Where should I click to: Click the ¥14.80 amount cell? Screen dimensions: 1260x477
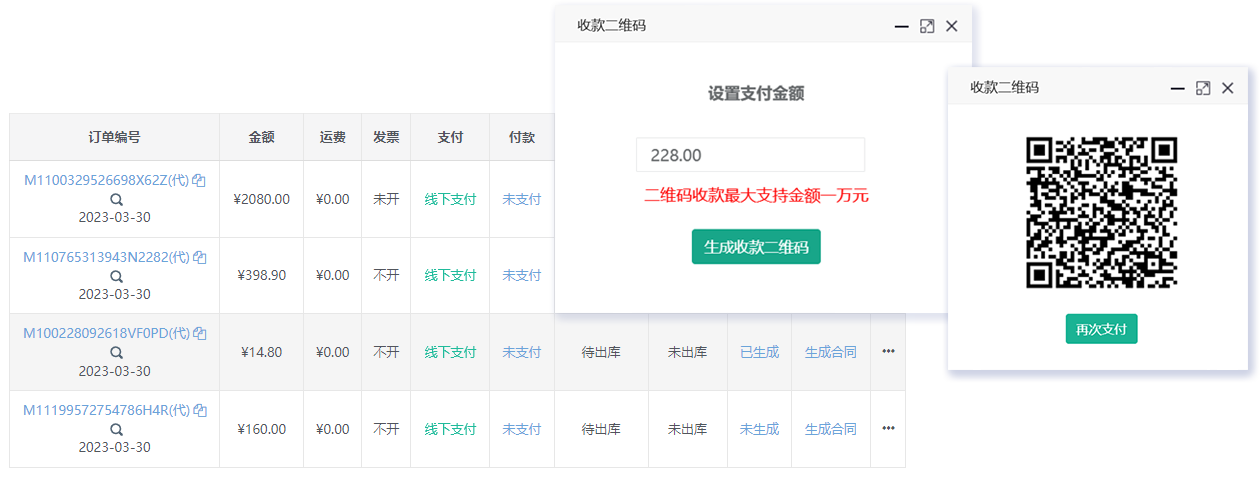pyautogui.click(x=261, y=352)
